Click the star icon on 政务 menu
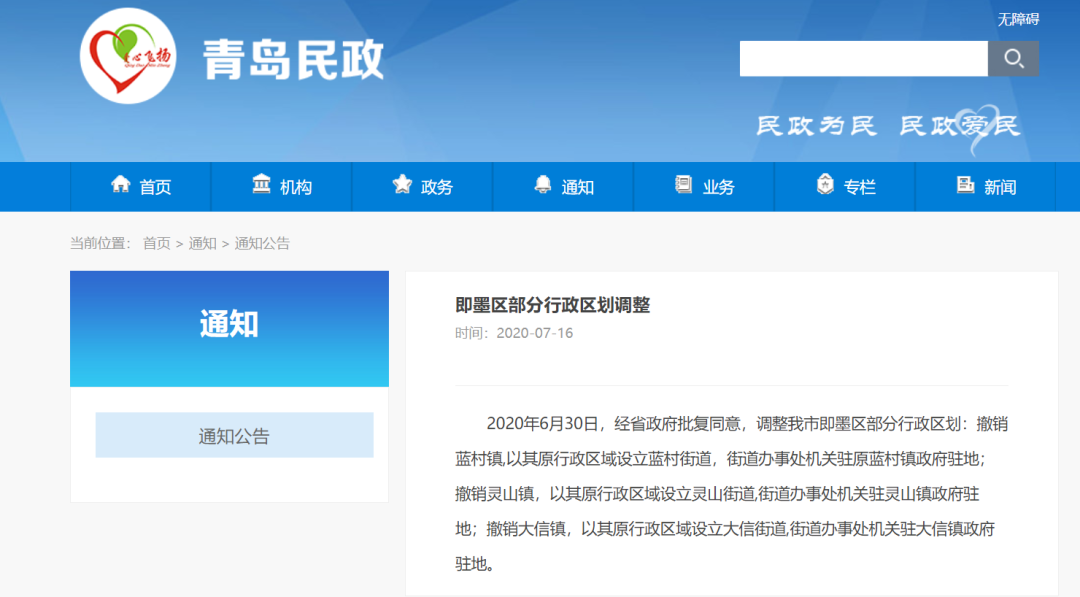 pyautogui.click(x=403, y=185)
